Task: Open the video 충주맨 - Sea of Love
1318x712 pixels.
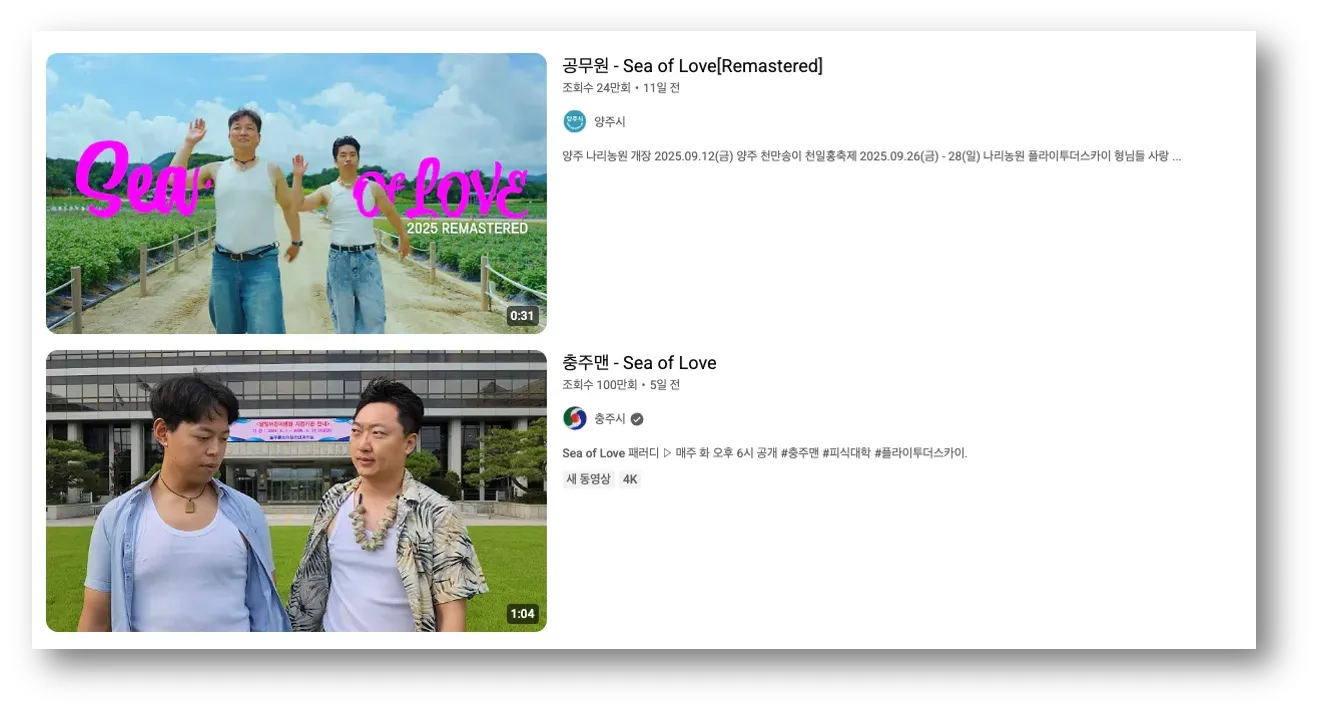Action: tap(640, 363)
